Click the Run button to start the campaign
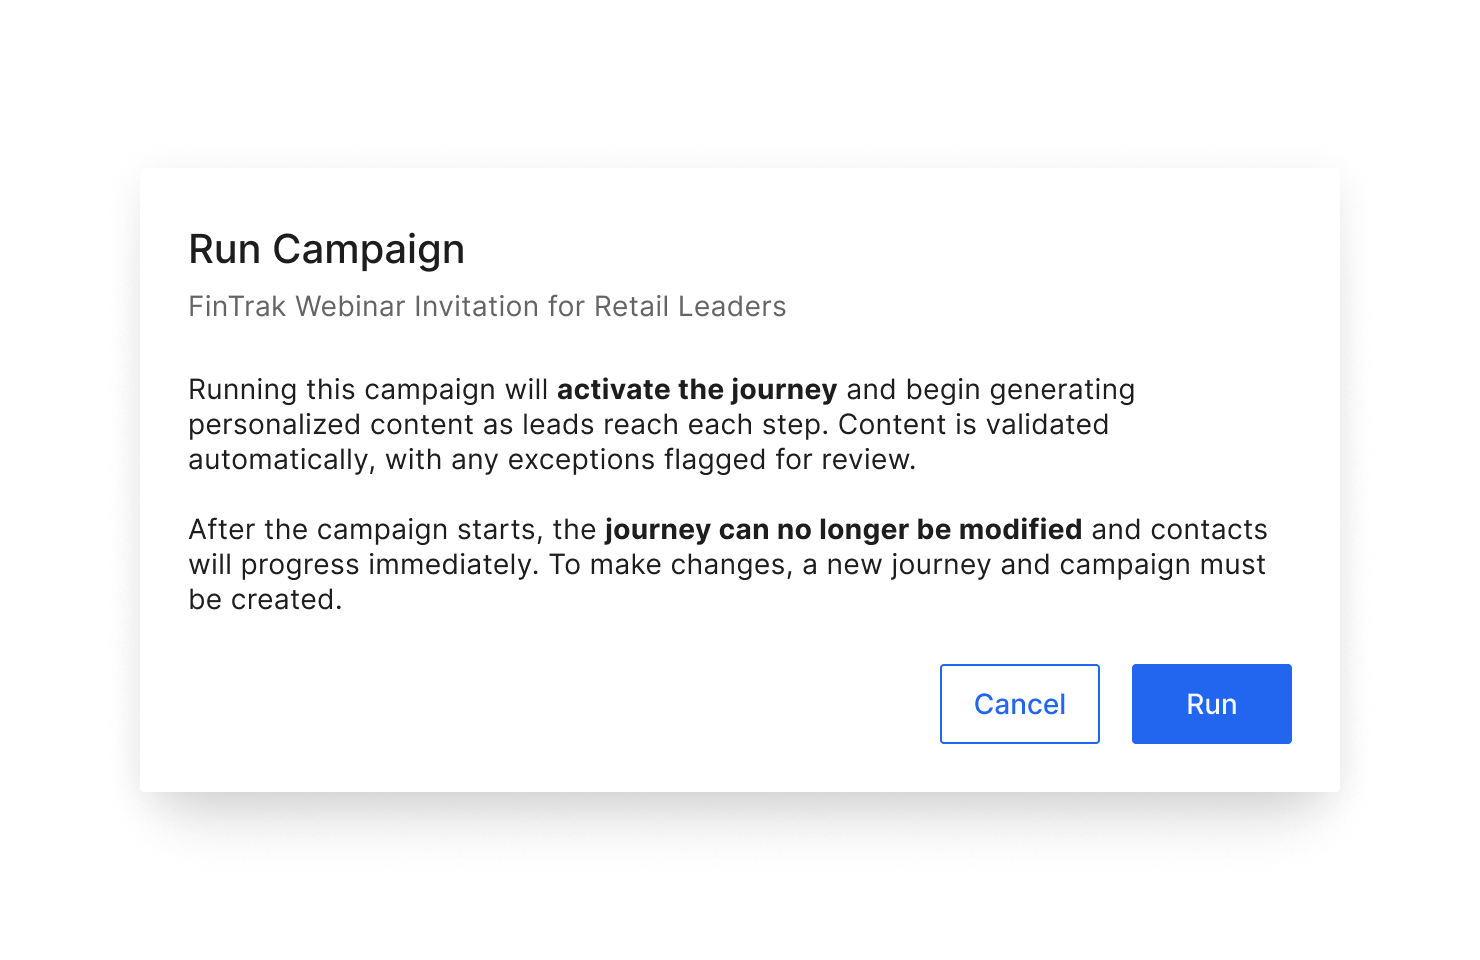This screenshot has width=1480, height=960. [1210, 704]
